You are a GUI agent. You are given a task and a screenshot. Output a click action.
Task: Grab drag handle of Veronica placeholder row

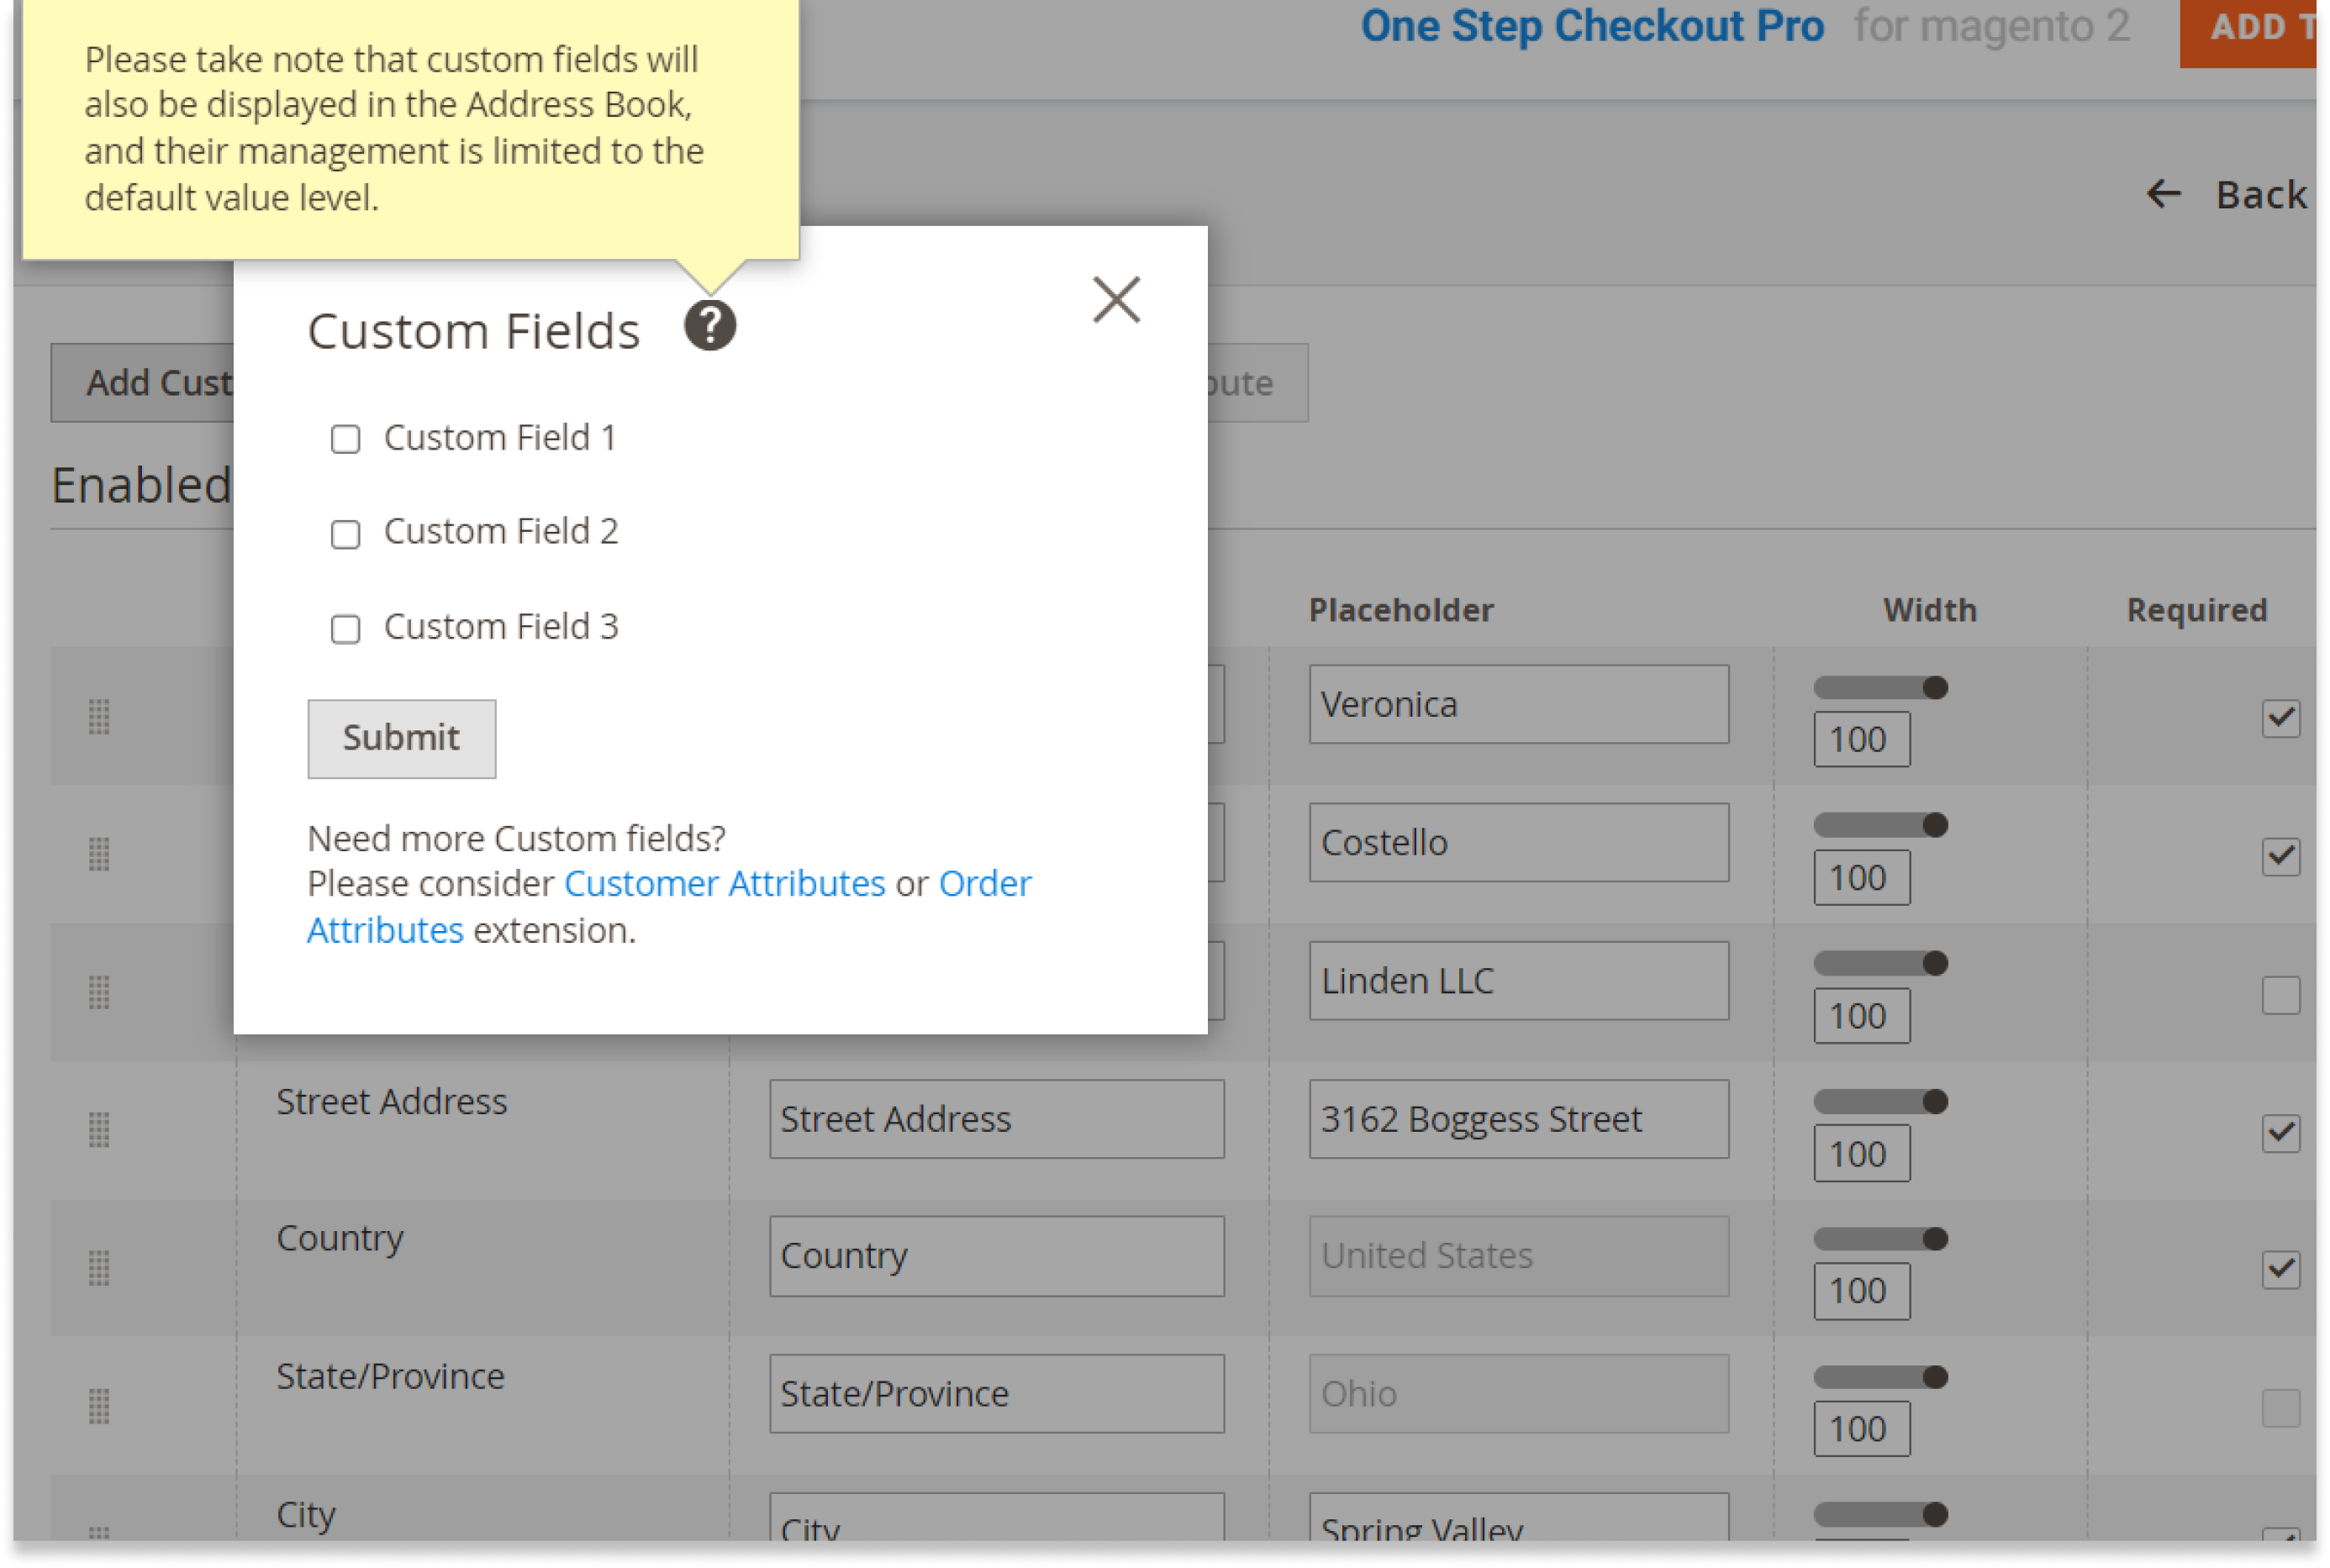coord(98,717)
